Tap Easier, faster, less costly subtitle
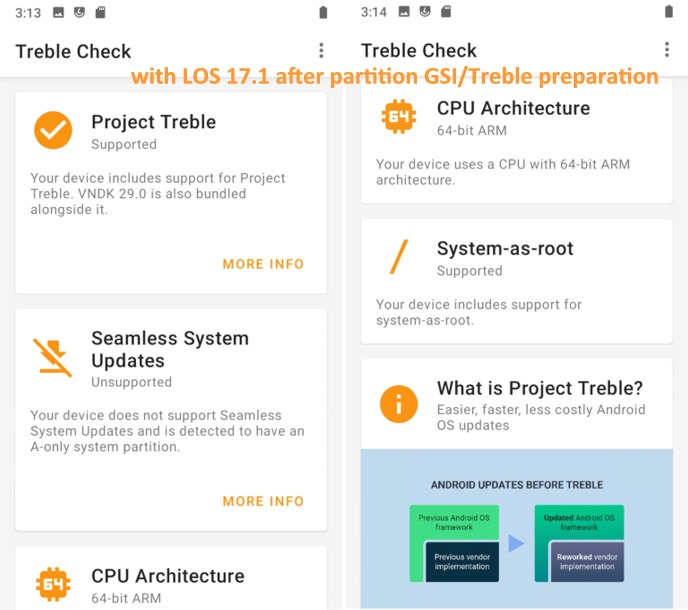688x610 pixels. pyautogui.click(x=541, y=417)
